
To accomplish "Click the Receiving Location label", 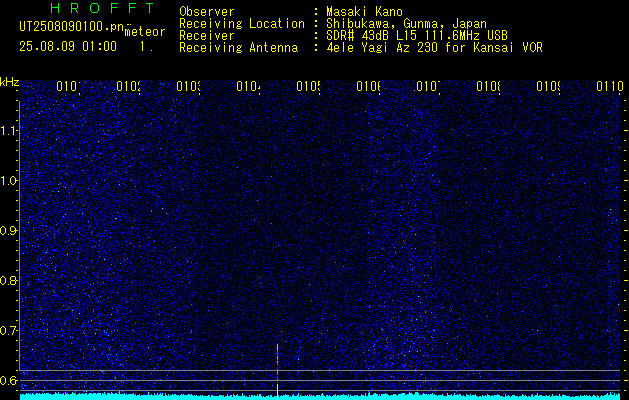I will [242, 24].
